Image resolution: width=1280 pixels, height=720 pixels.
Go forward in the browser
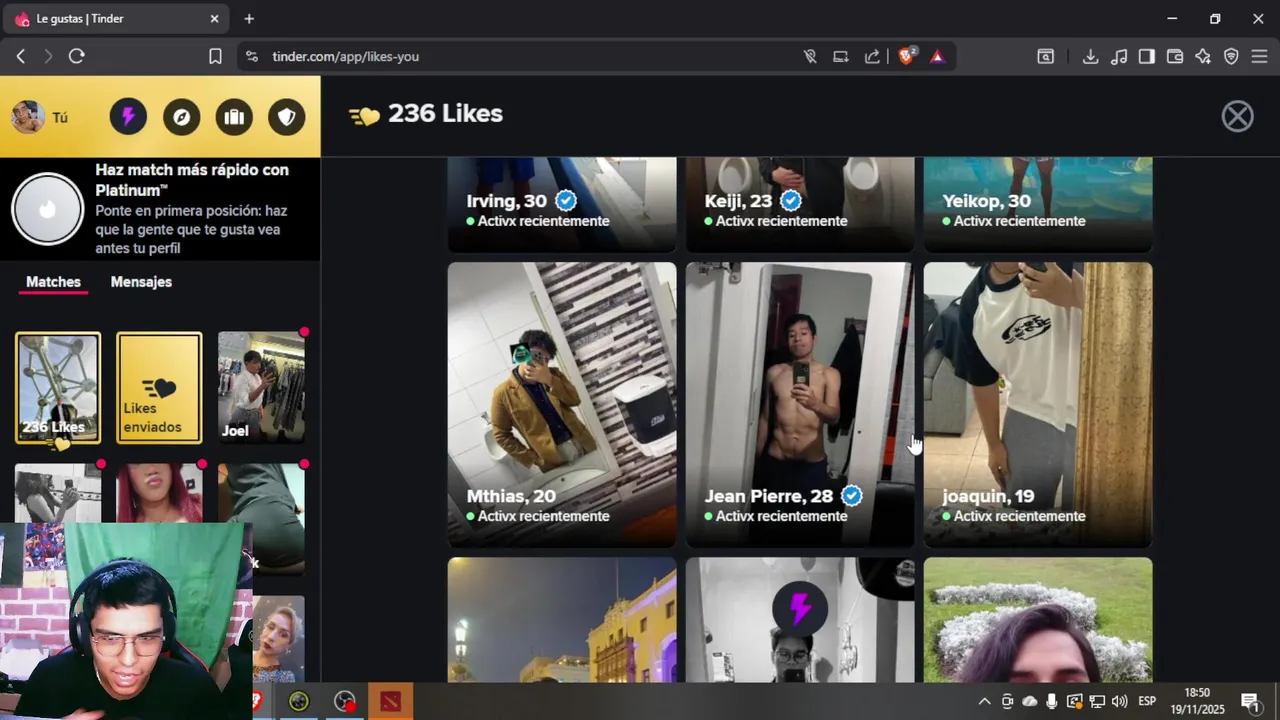tap(48, 57)
